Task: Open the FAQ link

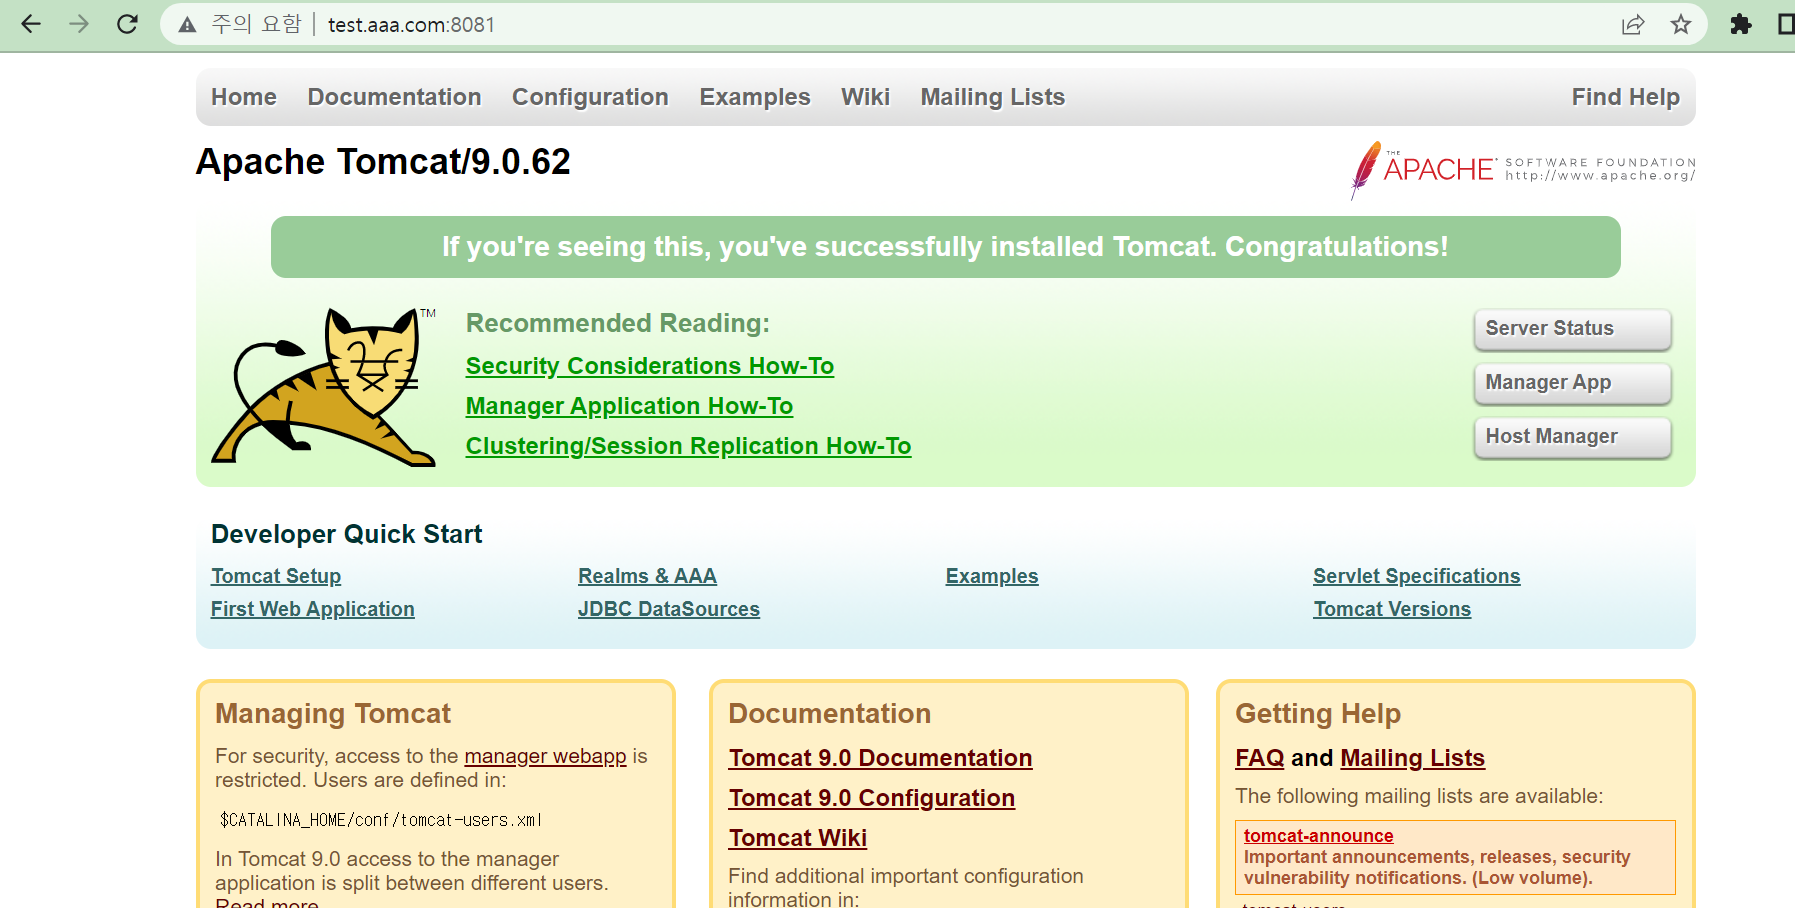Action: [x=1259, y=758]
